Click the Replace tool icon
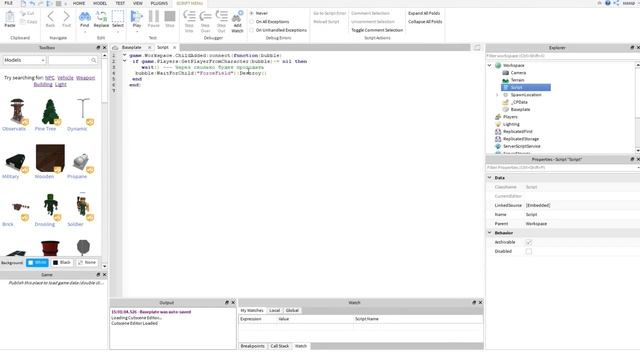 101,17
